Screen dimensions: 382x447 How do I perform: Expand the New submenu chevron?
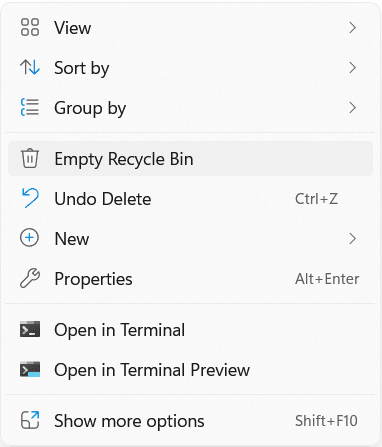(353, 239)
